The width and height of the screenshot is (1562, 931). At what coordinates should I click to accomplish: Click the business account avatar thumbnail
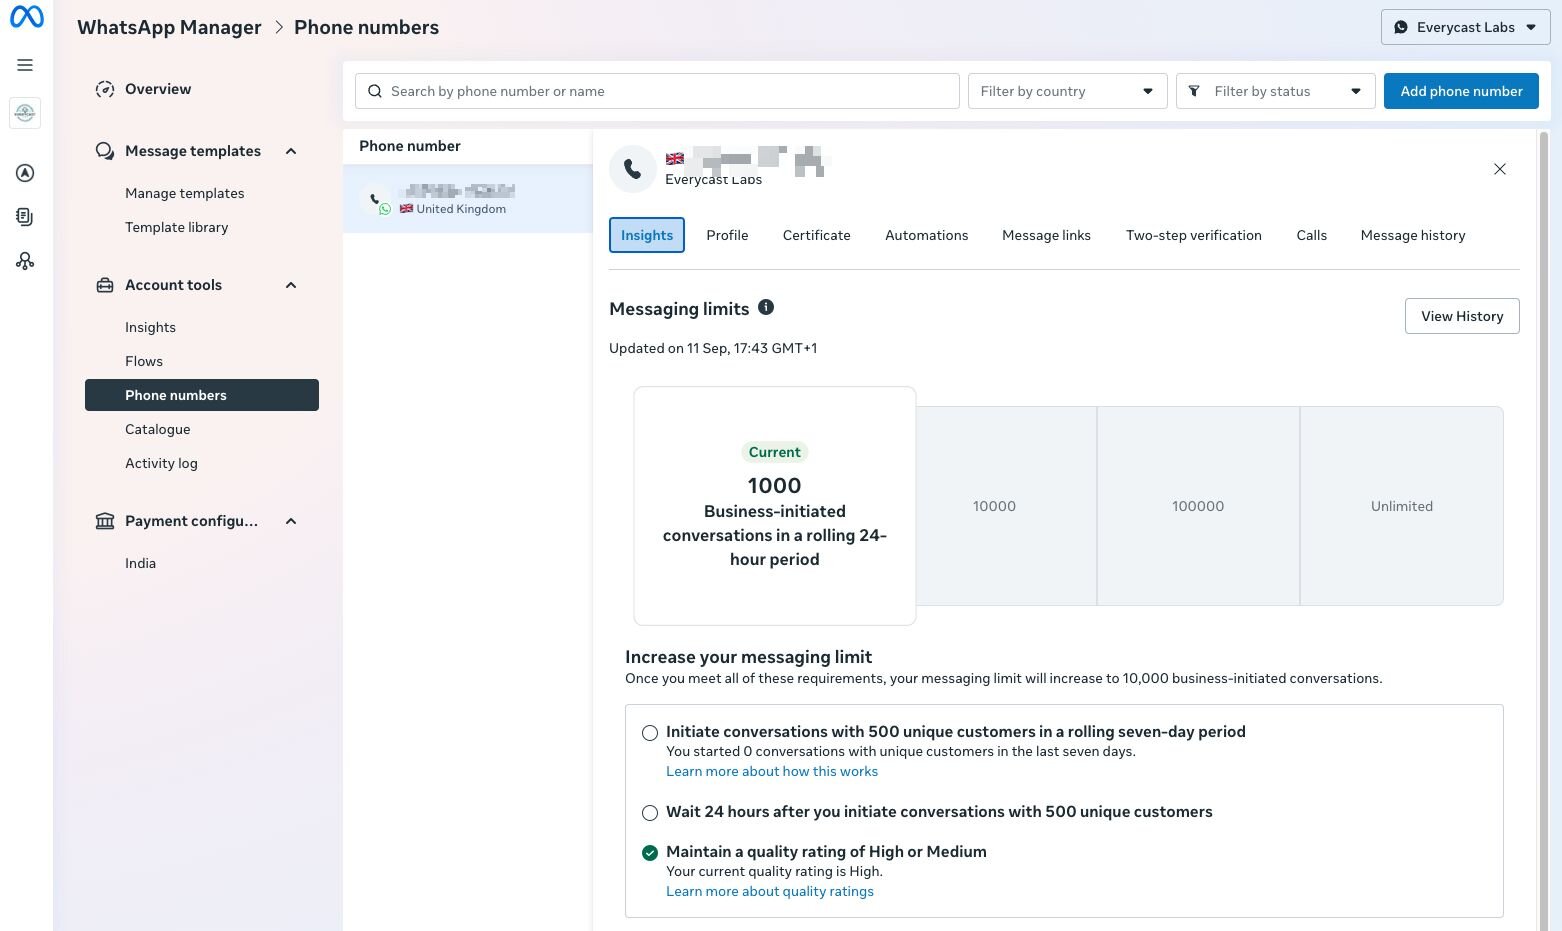click(25, 113)
